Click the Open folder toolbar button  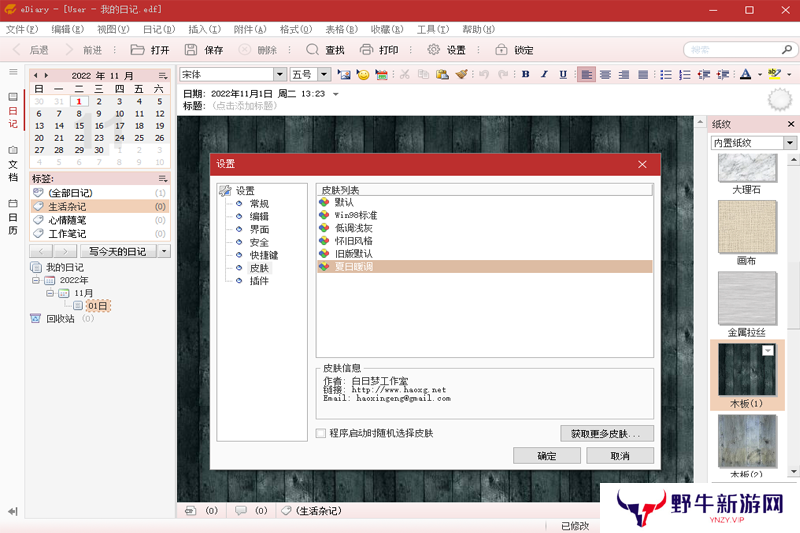tap(150, 50)
